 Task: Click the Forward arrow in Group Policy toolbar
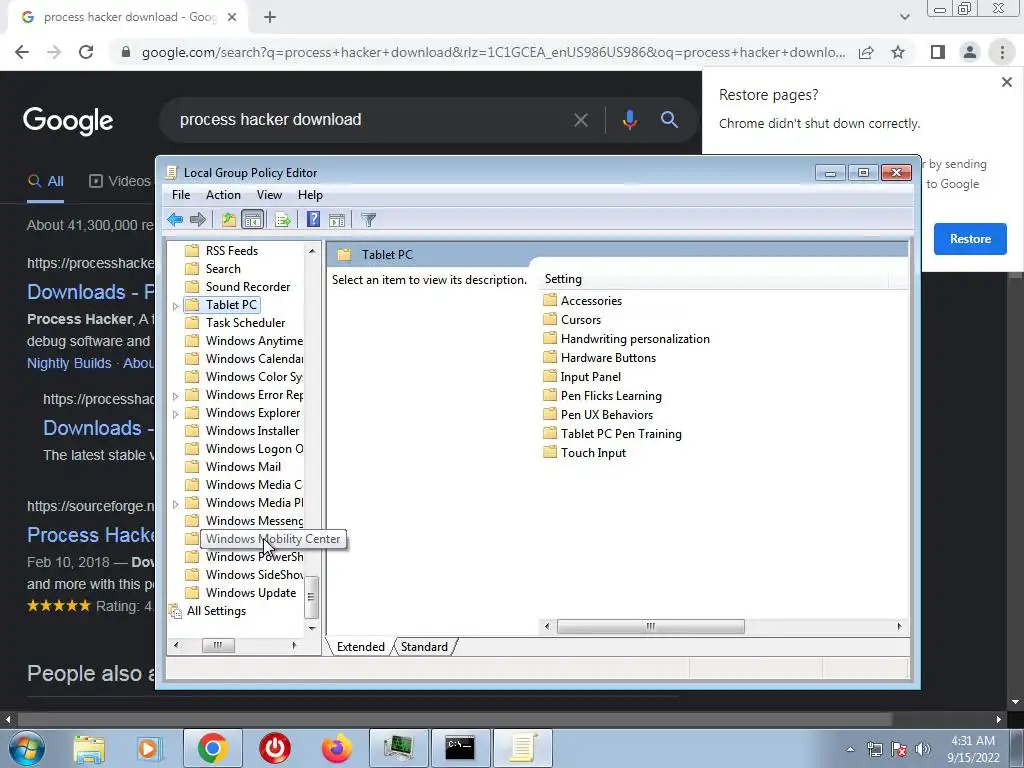pyautogui.click(x=197, y=219)
